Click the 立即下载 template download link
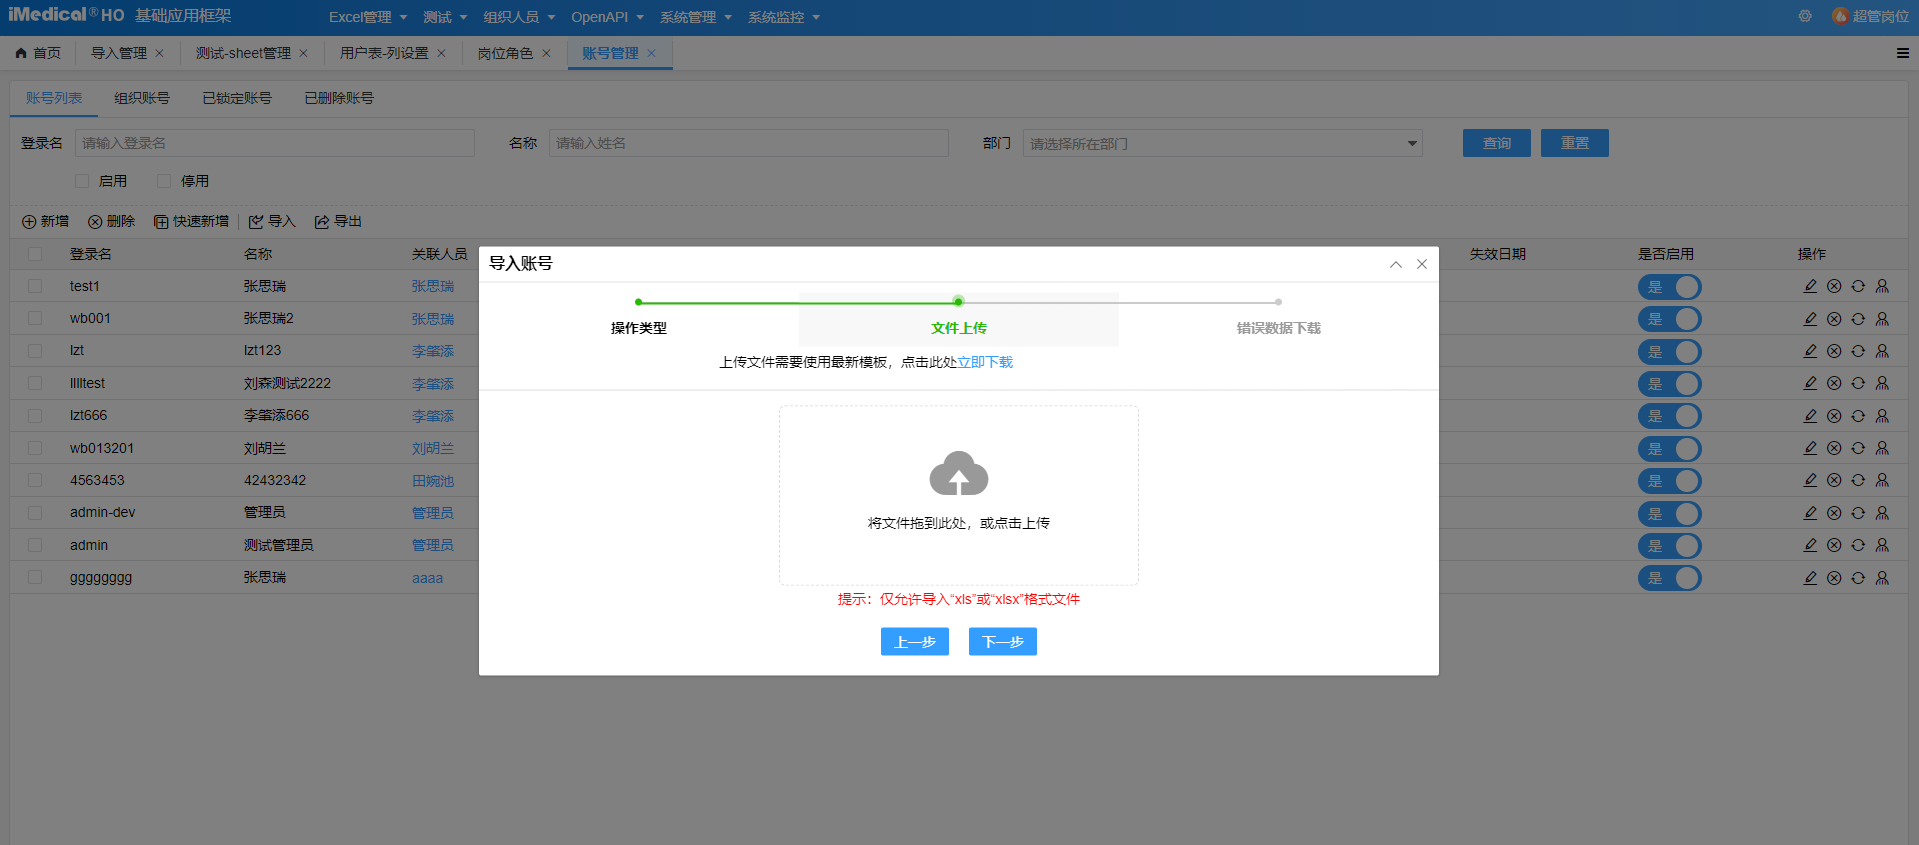This screenshot has width=1919, height=845. point(985,362)
